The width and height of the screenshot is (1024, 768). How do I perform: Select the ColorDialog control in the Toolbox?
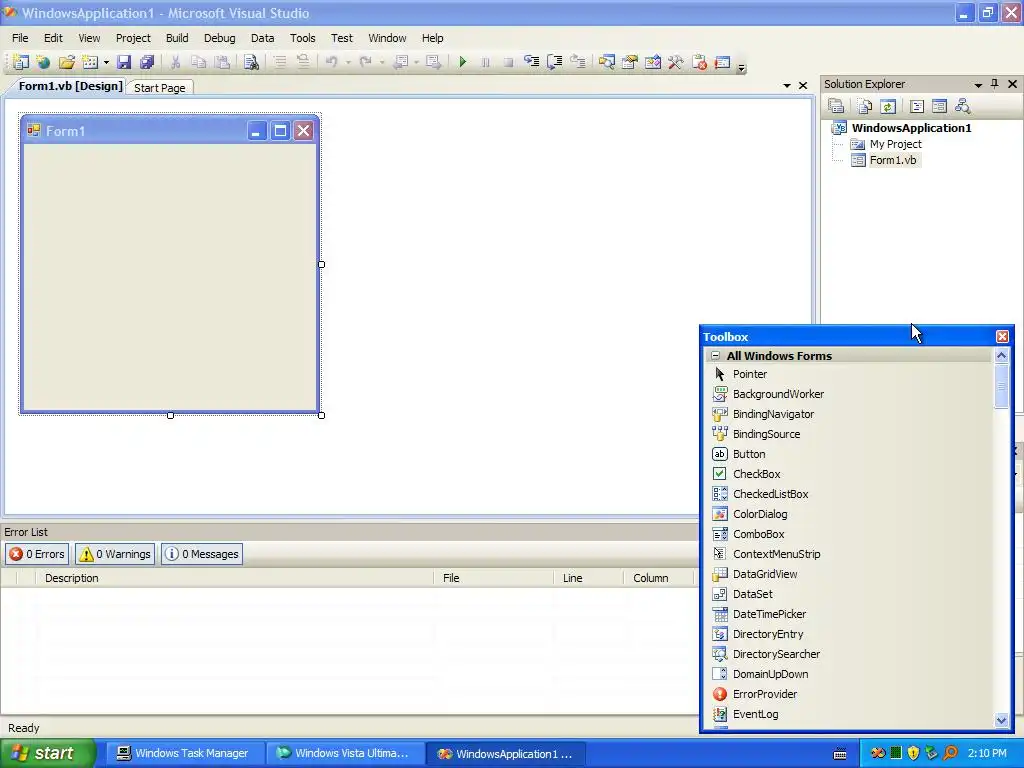tap(850, 514)
